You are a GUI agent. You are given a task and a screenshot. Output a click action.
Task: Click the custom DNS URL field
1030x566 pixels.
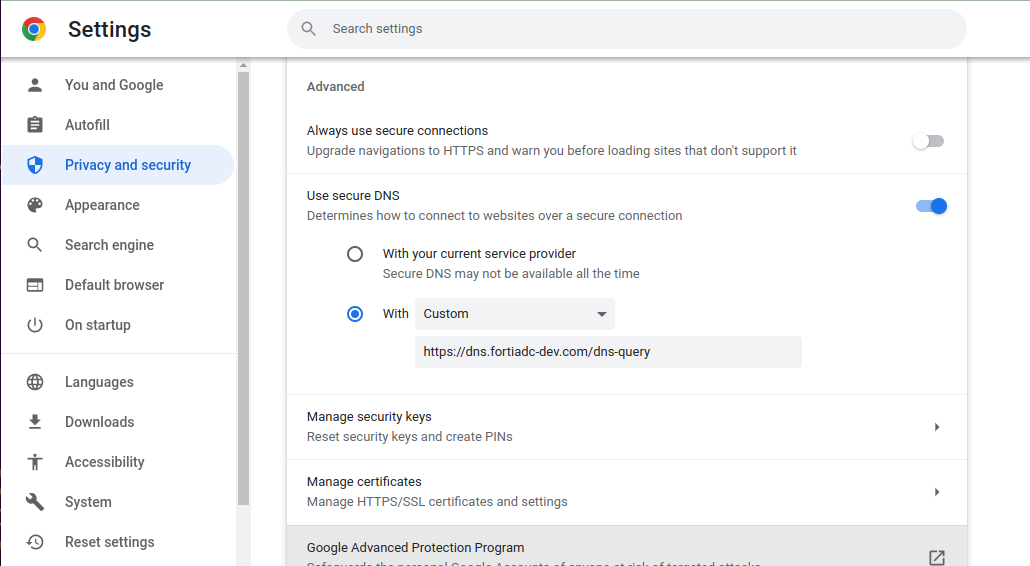point(608,352)
